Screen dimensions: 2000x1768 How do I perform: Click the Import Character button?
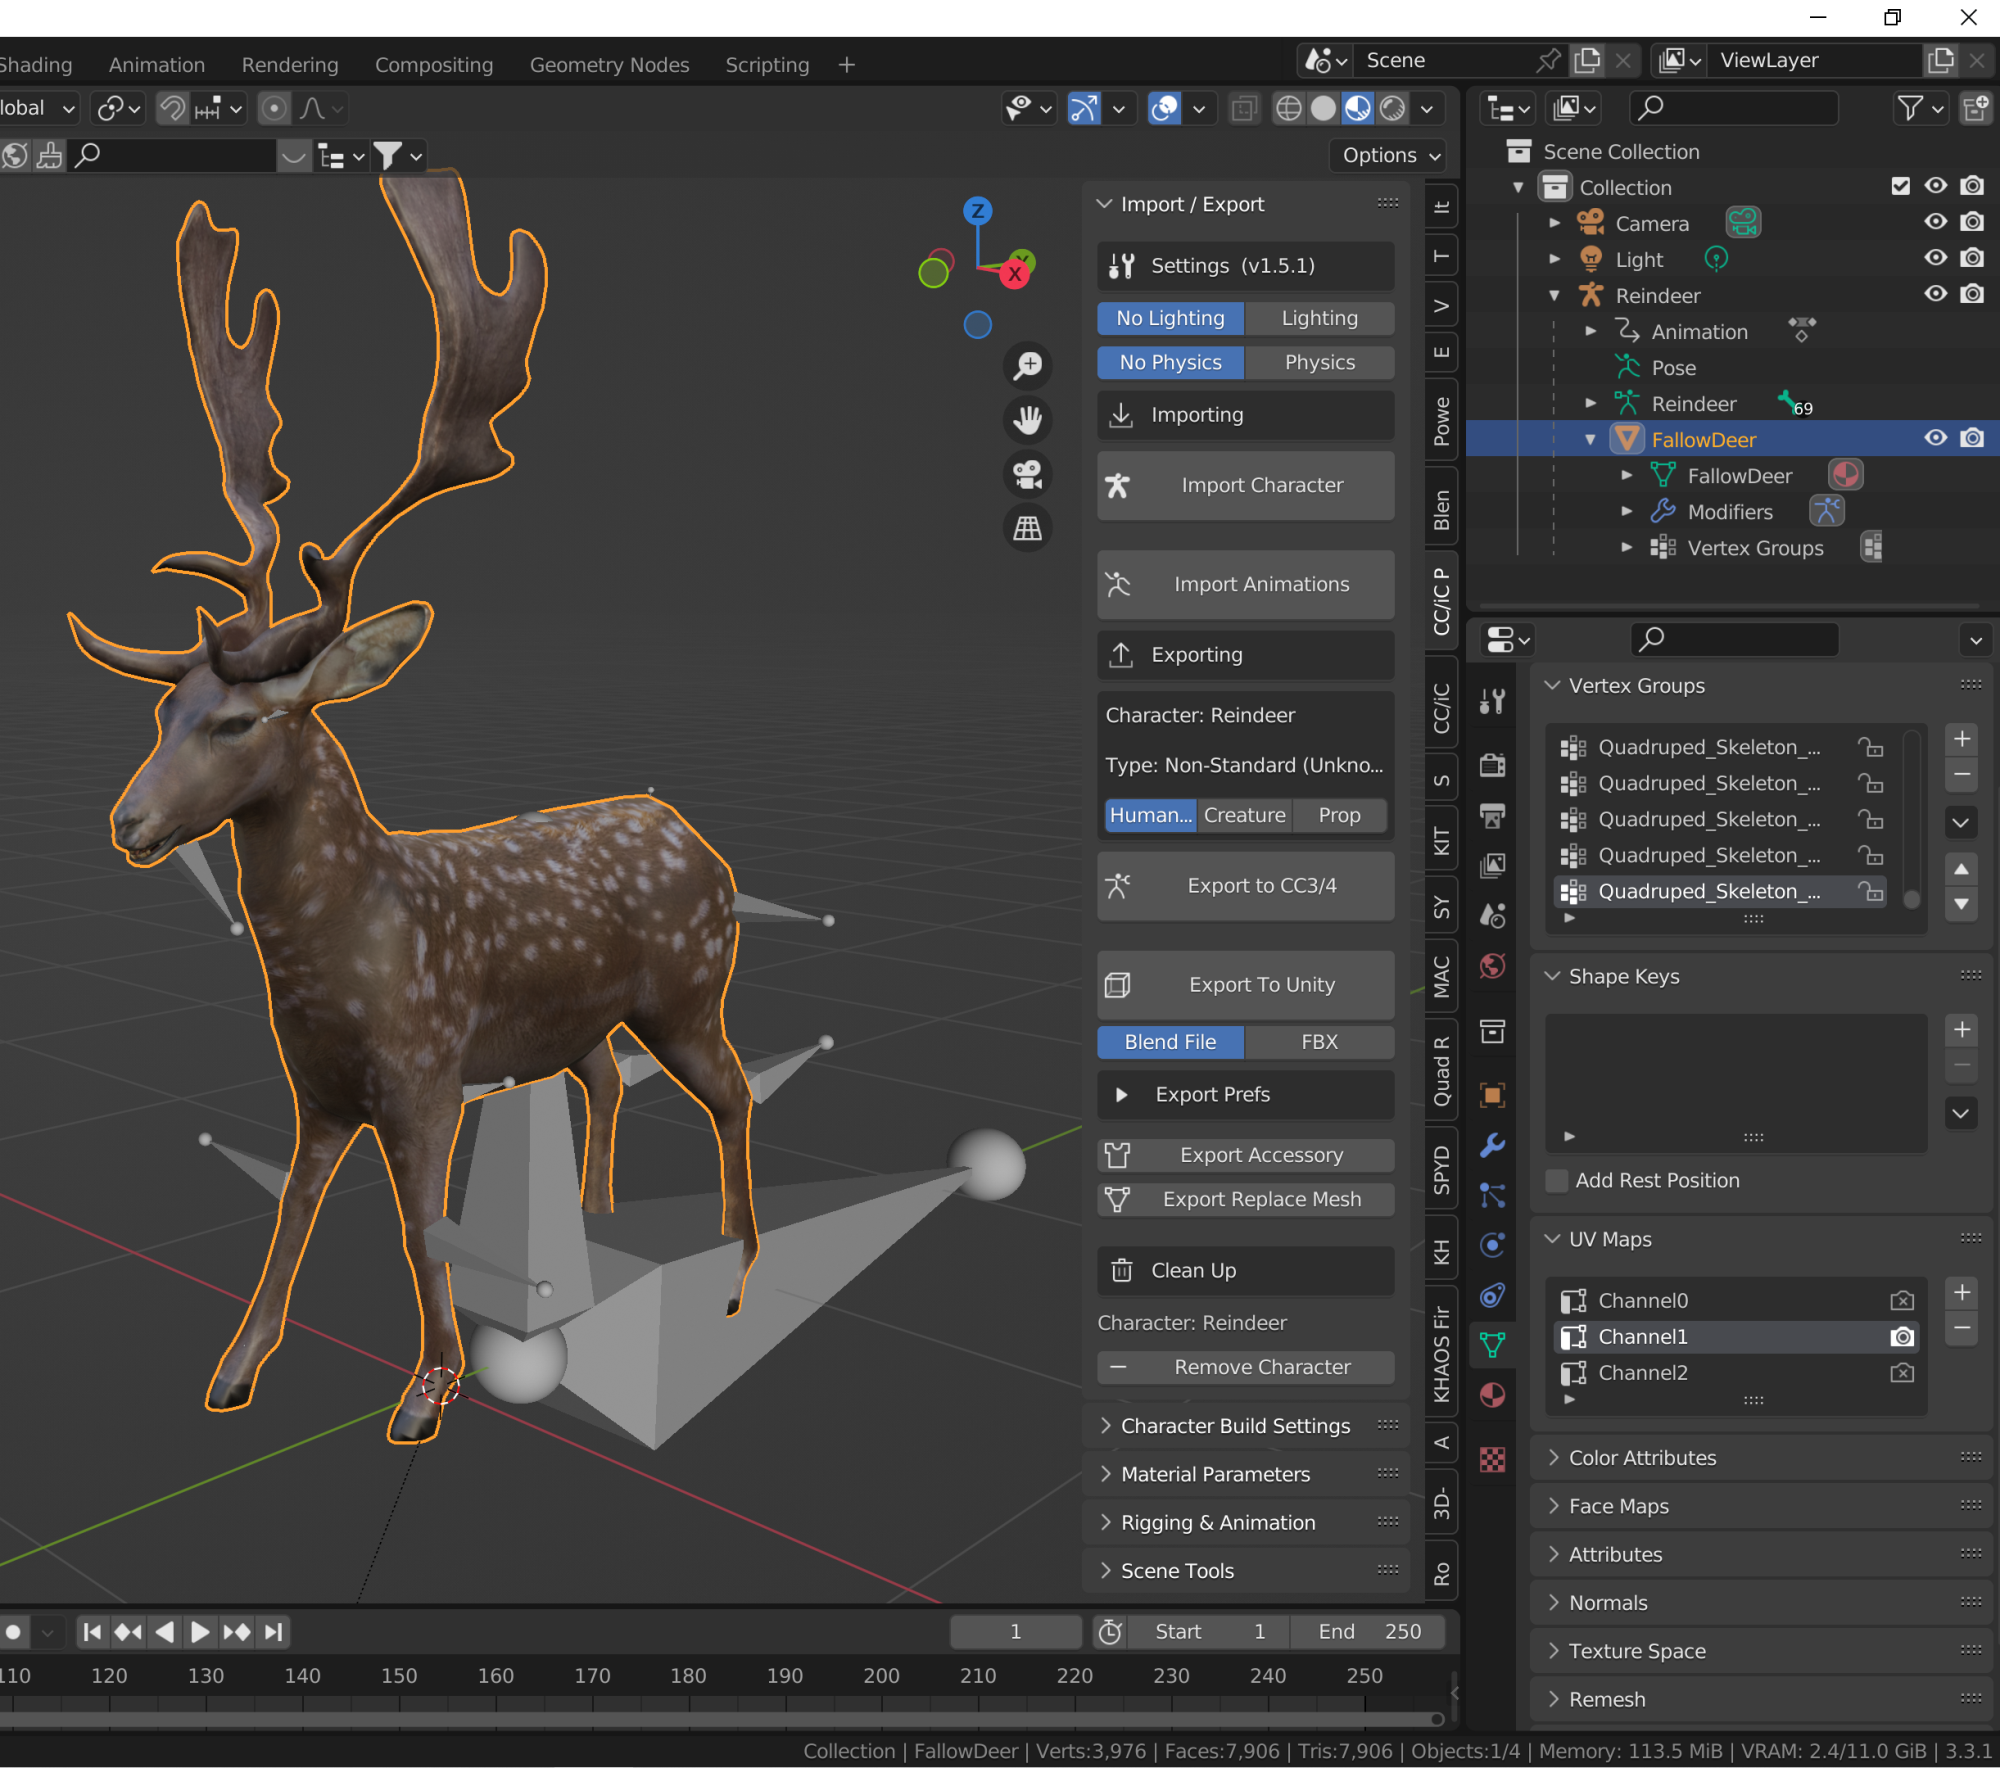coord(1245,485)
